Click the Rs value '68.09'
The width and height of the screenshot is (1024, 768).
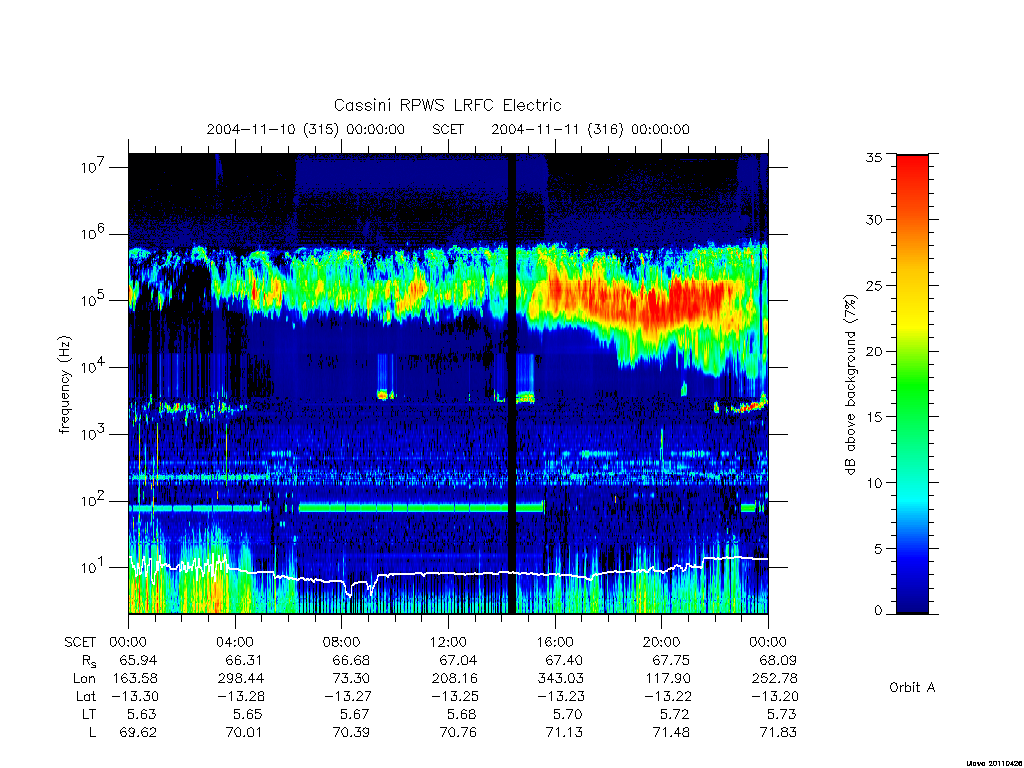click(x=778, y=660)
